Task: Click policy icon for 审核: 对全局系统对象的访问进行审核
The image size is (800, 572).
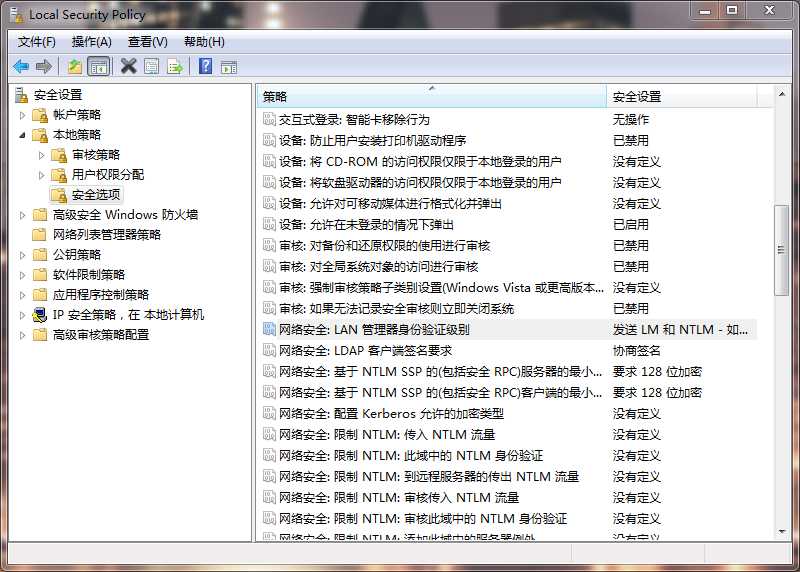Action: 269,266
